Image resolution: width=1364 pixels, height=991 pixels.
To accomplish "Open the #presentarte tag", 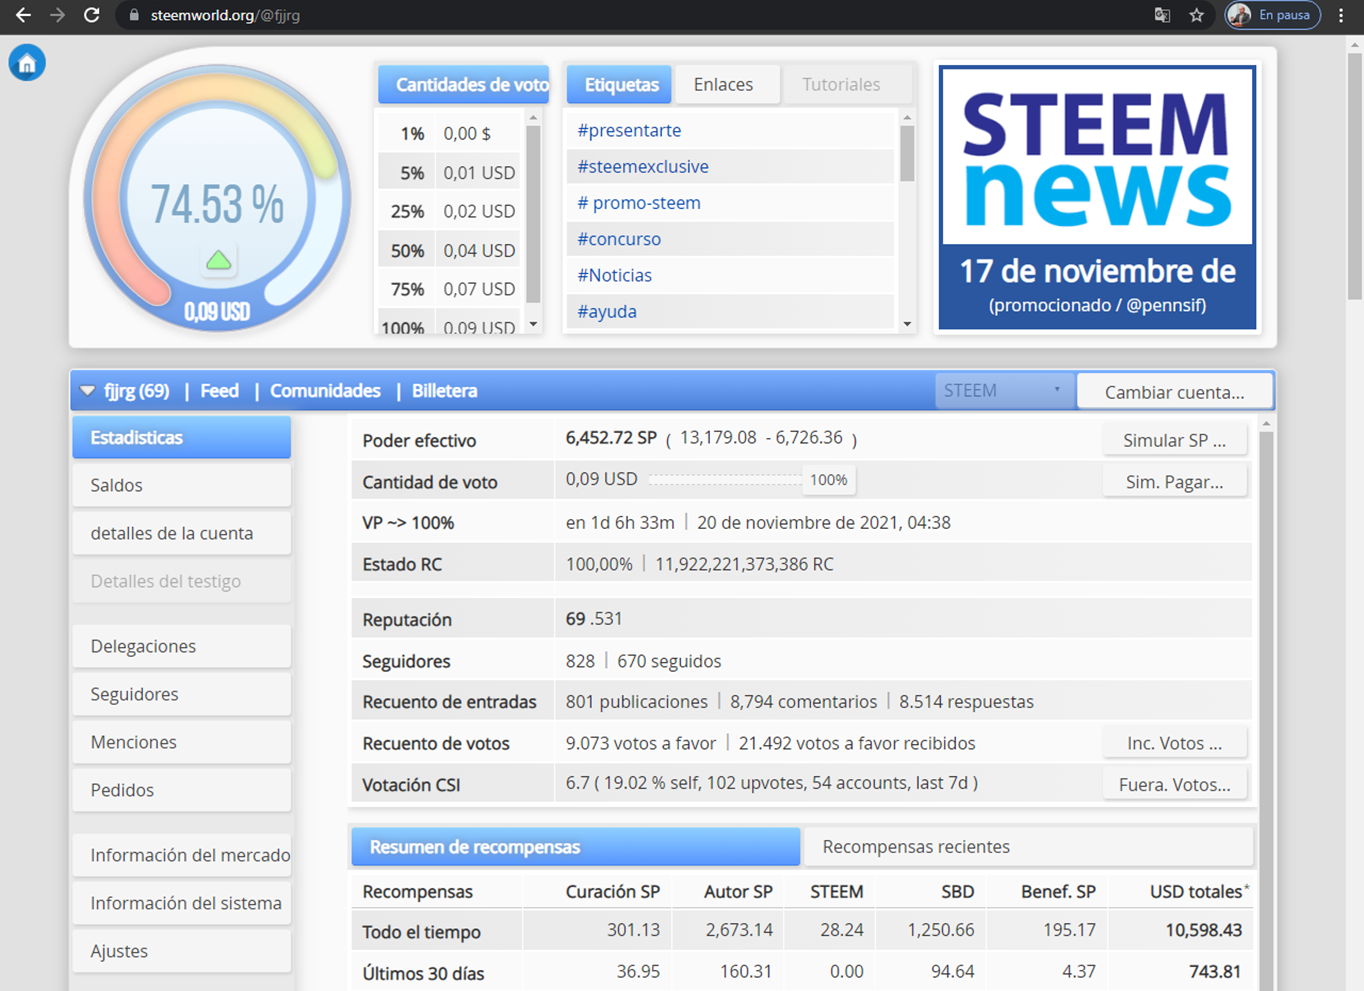I will (629, 130).
